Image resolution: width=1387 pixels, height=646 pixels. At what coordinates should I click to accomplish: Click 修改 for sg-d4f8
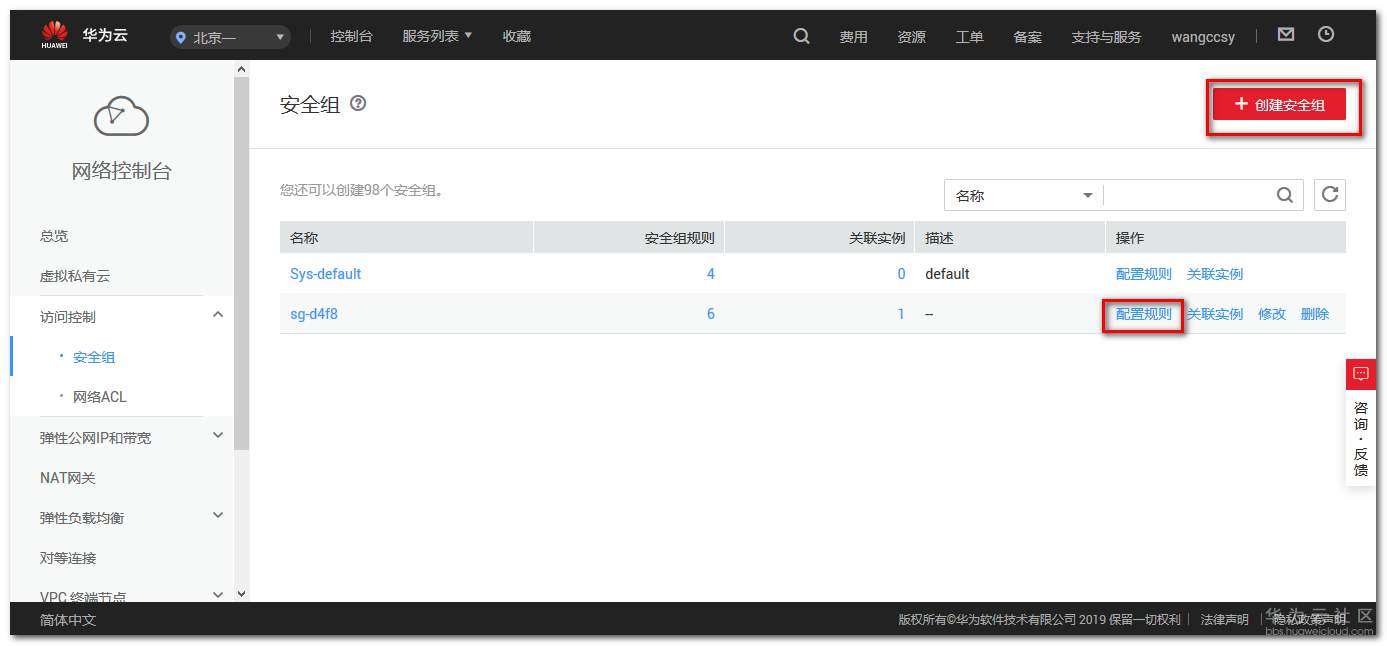coord(1272,314)
